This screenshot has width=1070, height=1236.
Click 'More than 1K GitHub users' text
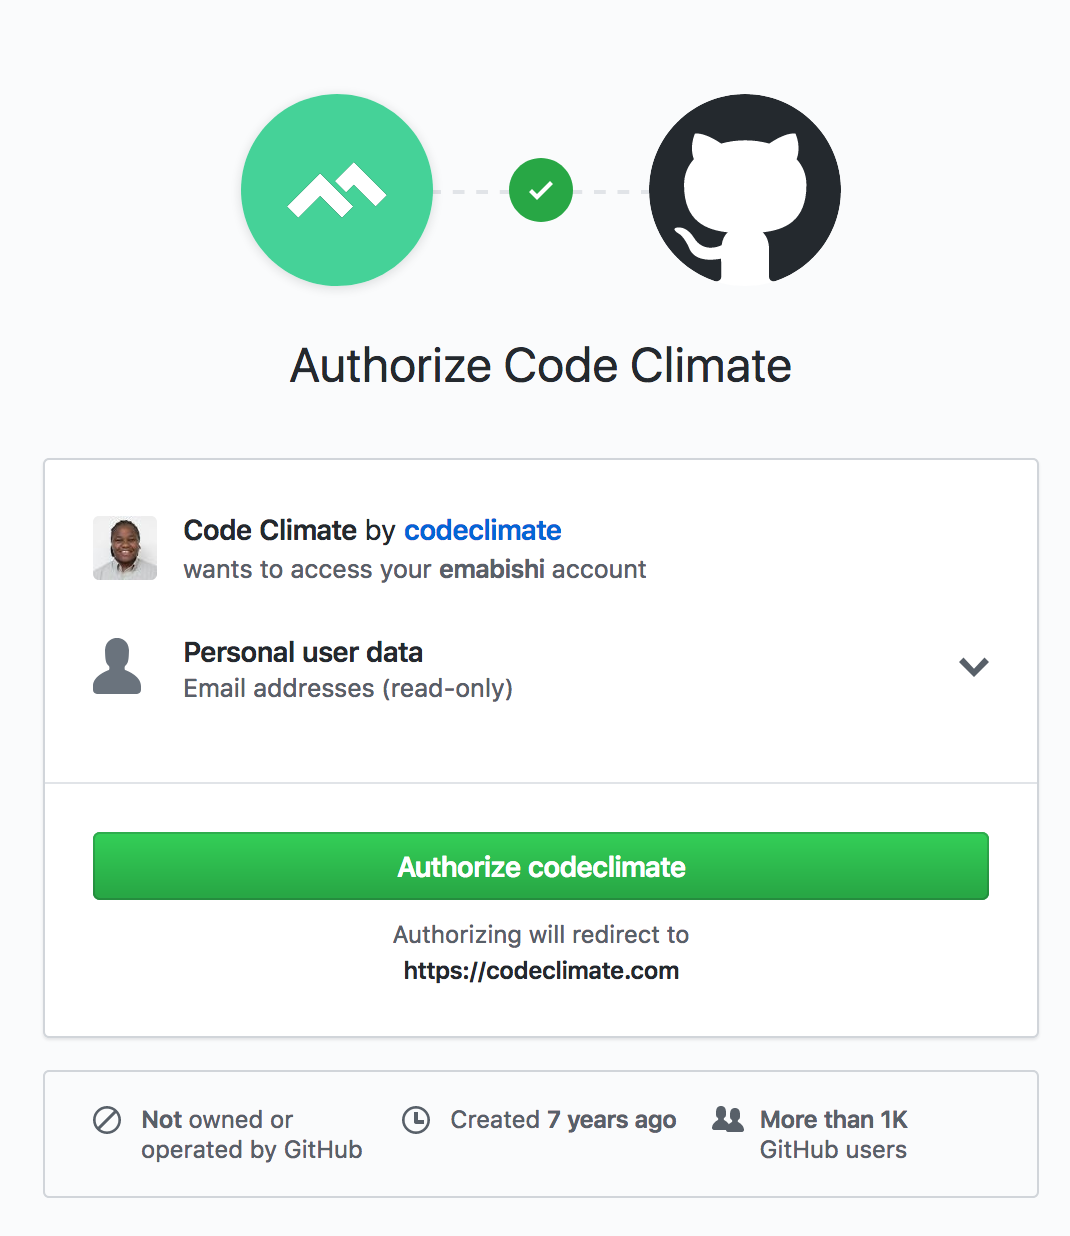pyautogui.click(x=833, y=1134)
